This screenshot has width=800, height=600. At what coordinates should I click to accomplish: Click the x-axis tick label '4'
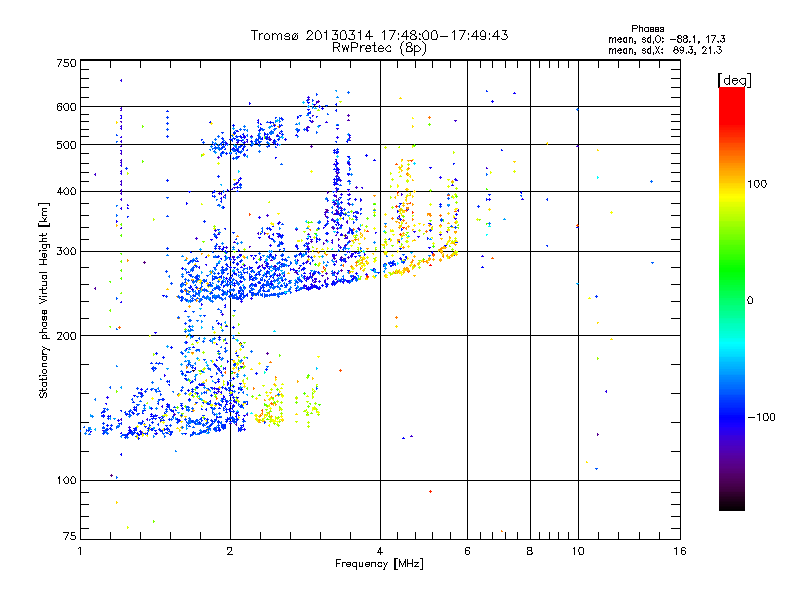(x=380, y=551)
